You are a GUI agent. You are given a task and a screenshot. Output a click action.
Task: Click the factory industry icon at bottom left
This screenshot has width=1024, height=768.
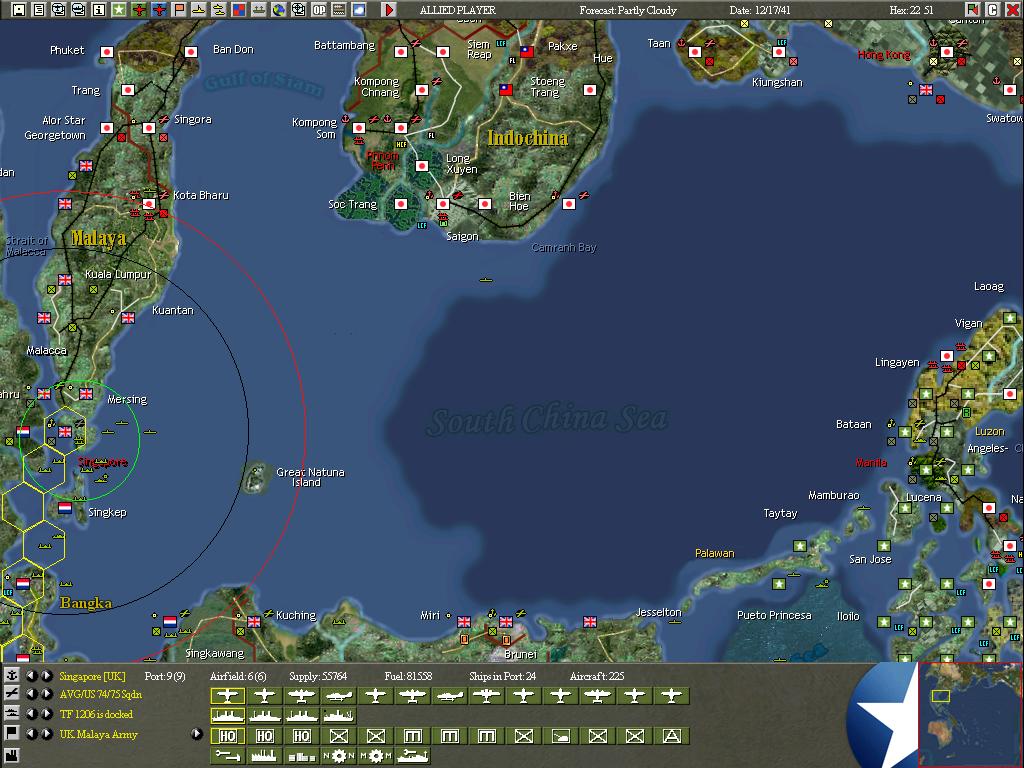click(12, 758)
